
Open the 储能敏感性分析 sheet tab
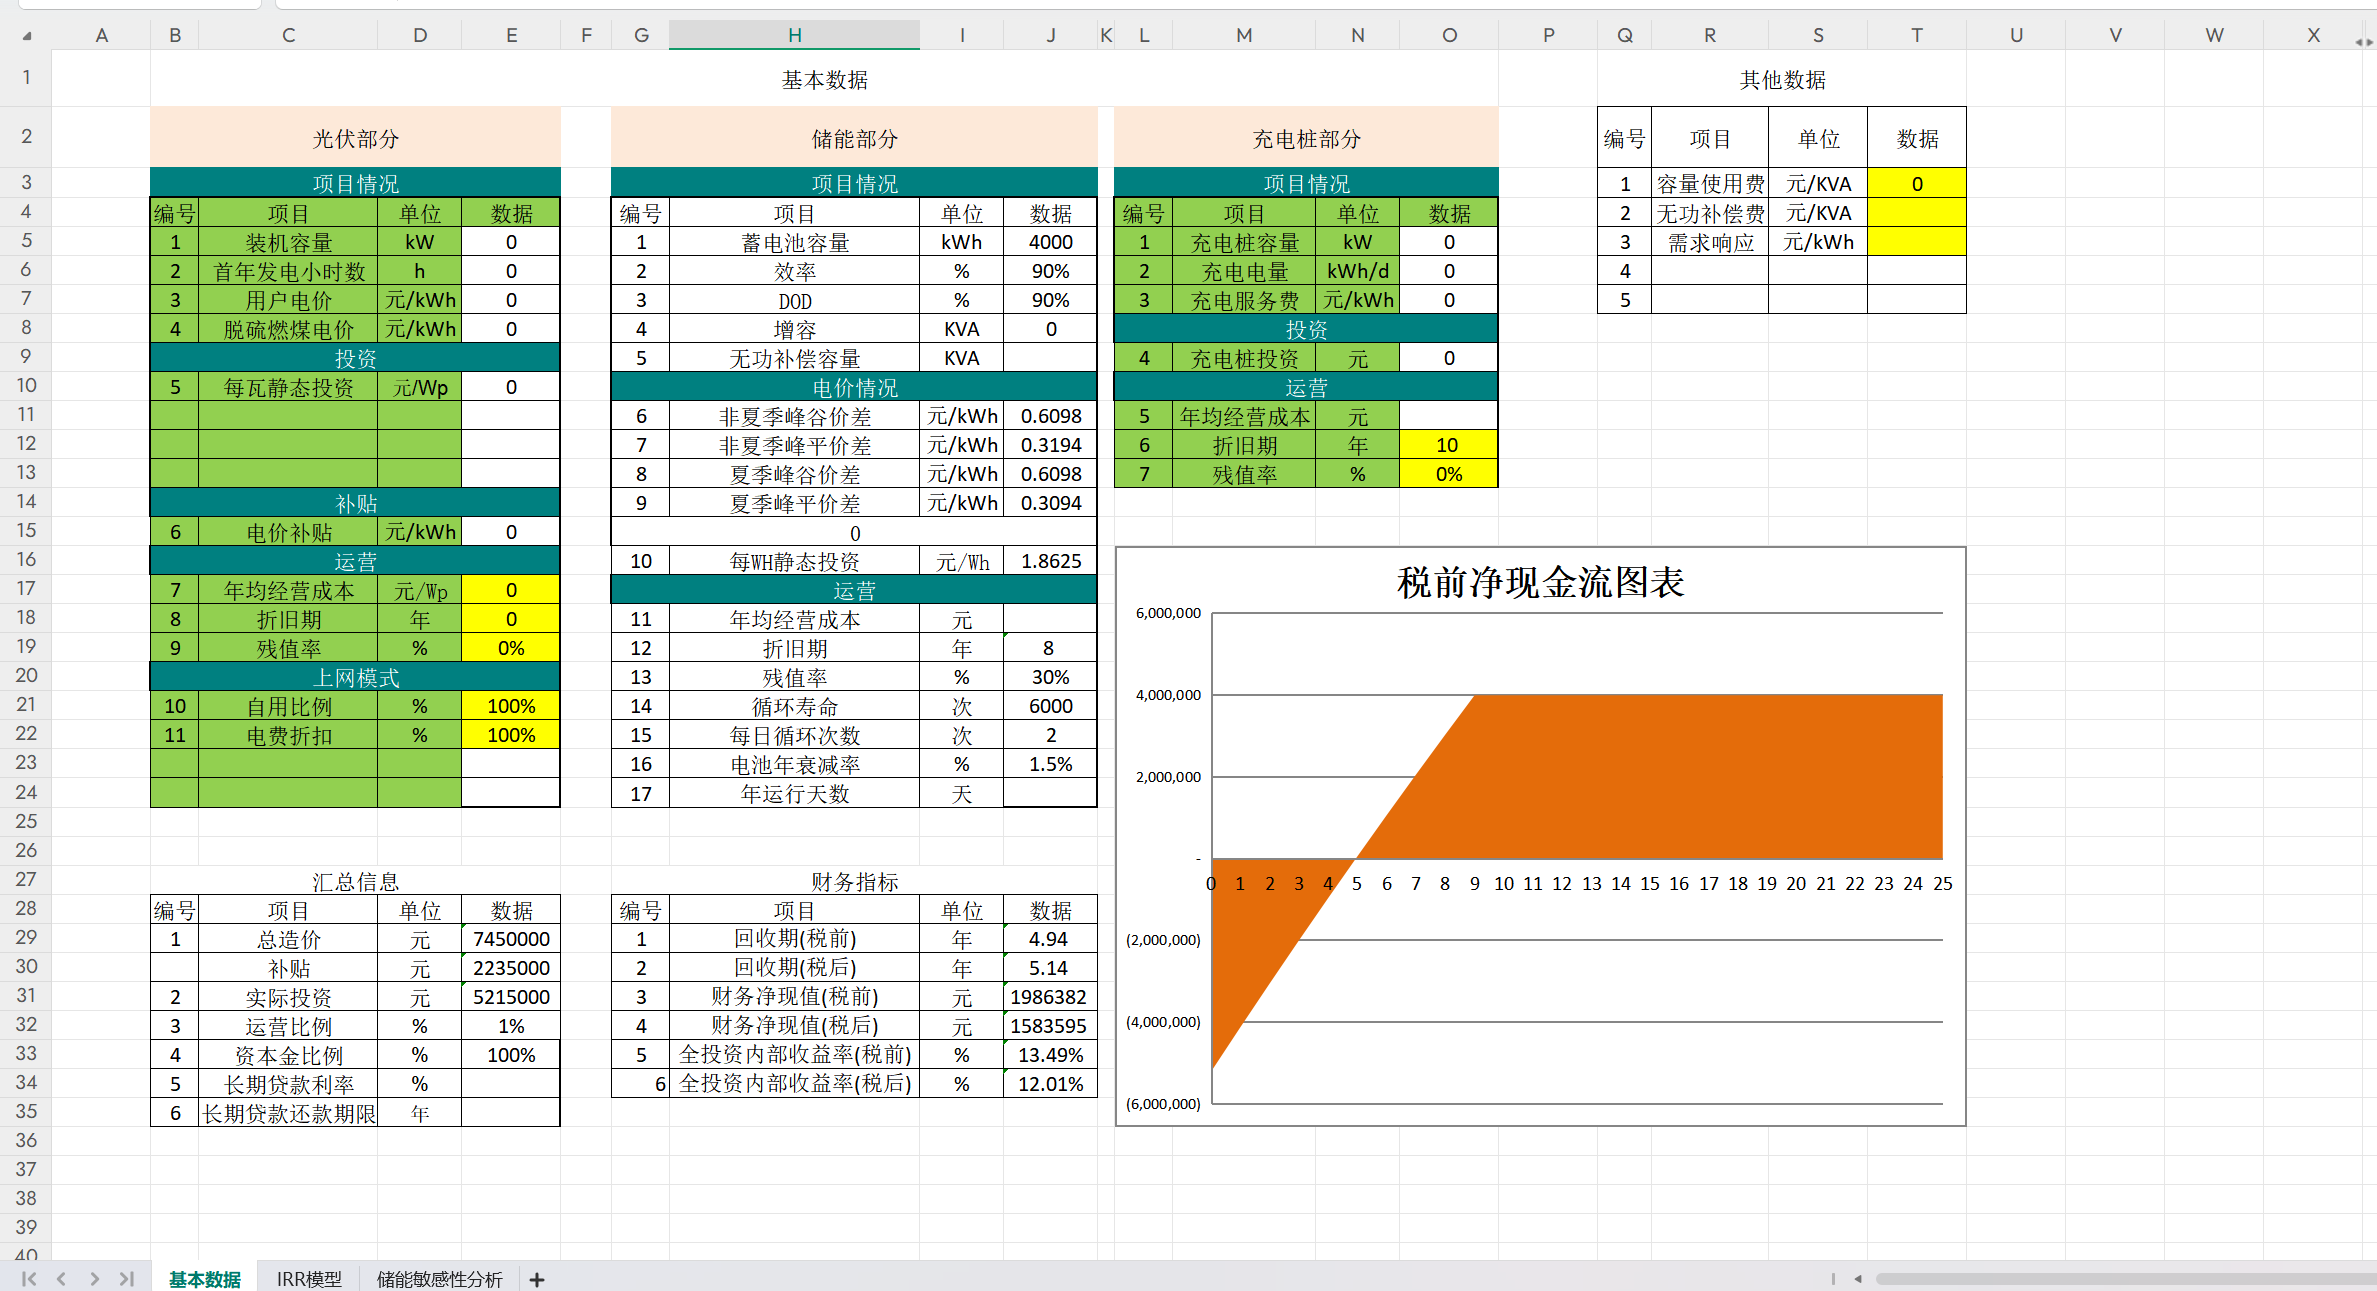click(439, 1280)
